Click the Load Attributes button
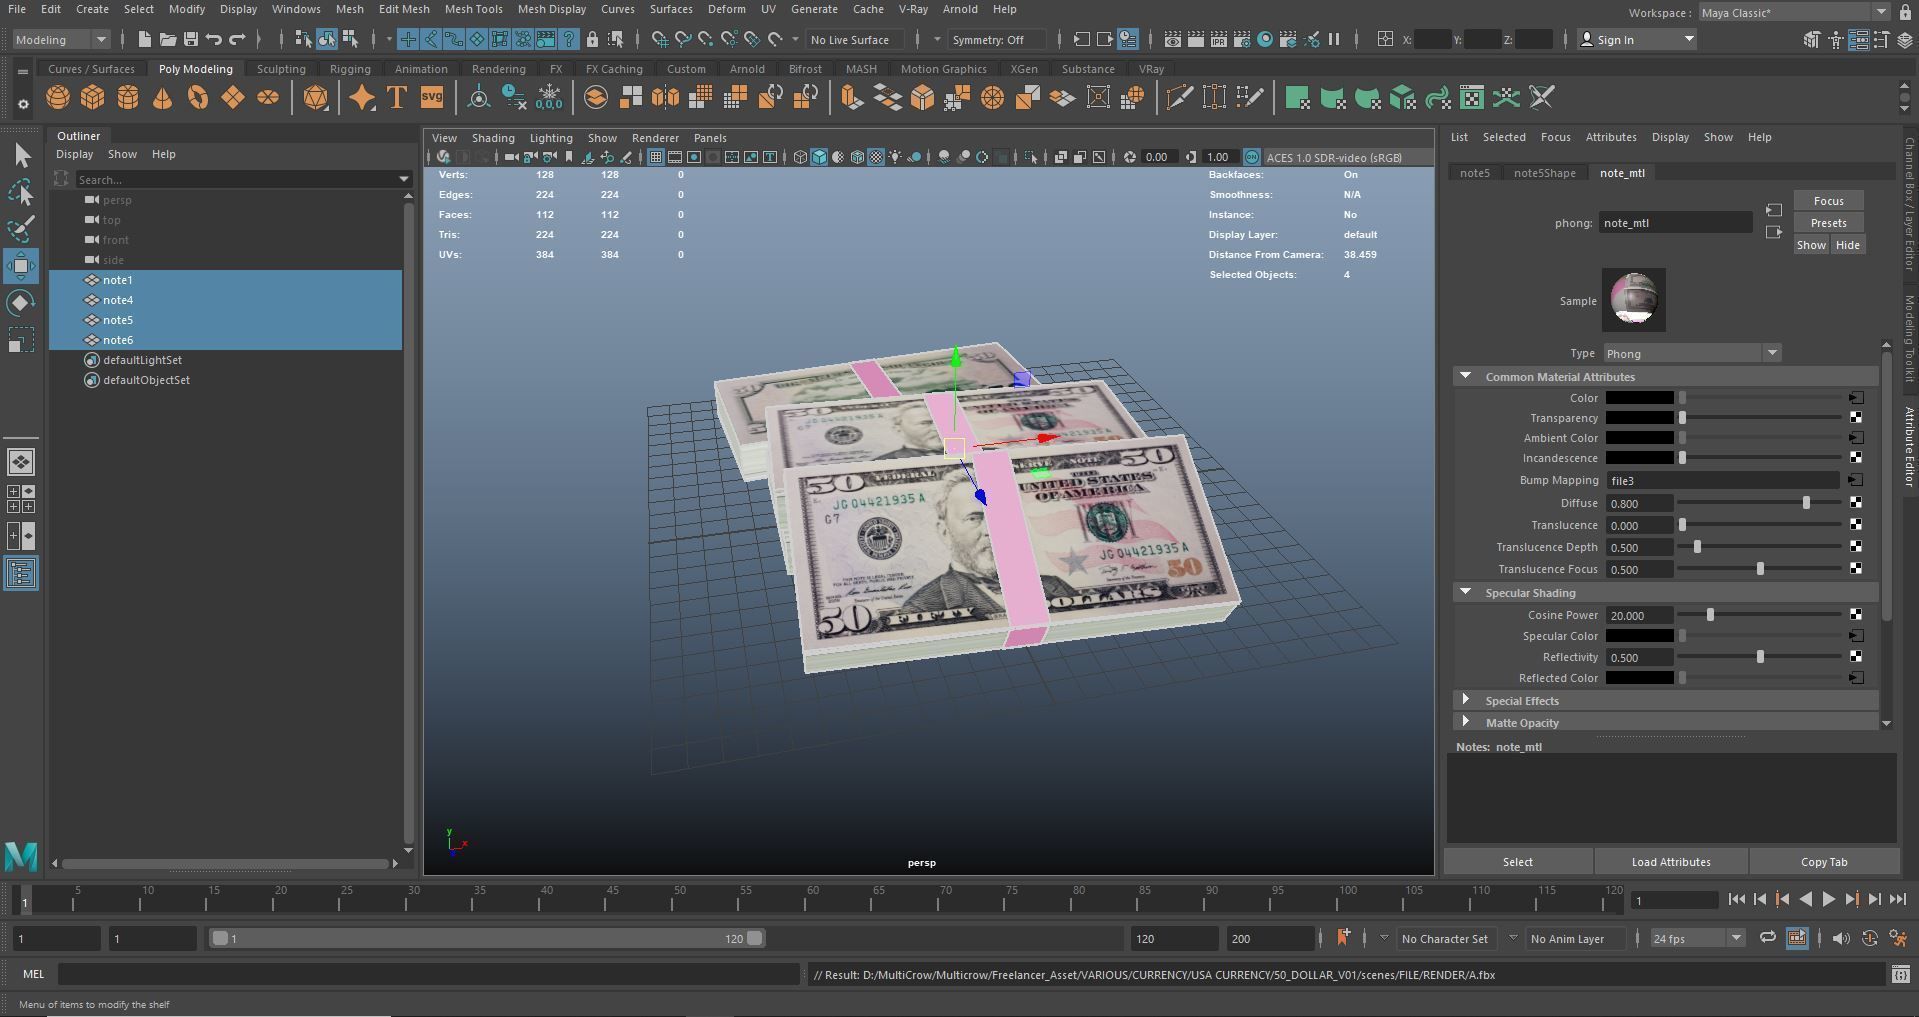 (x=1671, y=862)
